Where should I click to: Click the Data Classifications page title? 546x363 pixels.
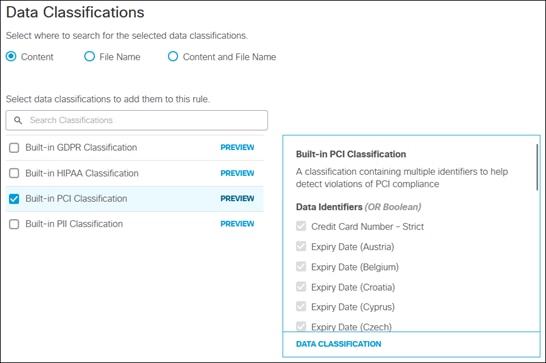pyautogui.click(x=75, y=12)
